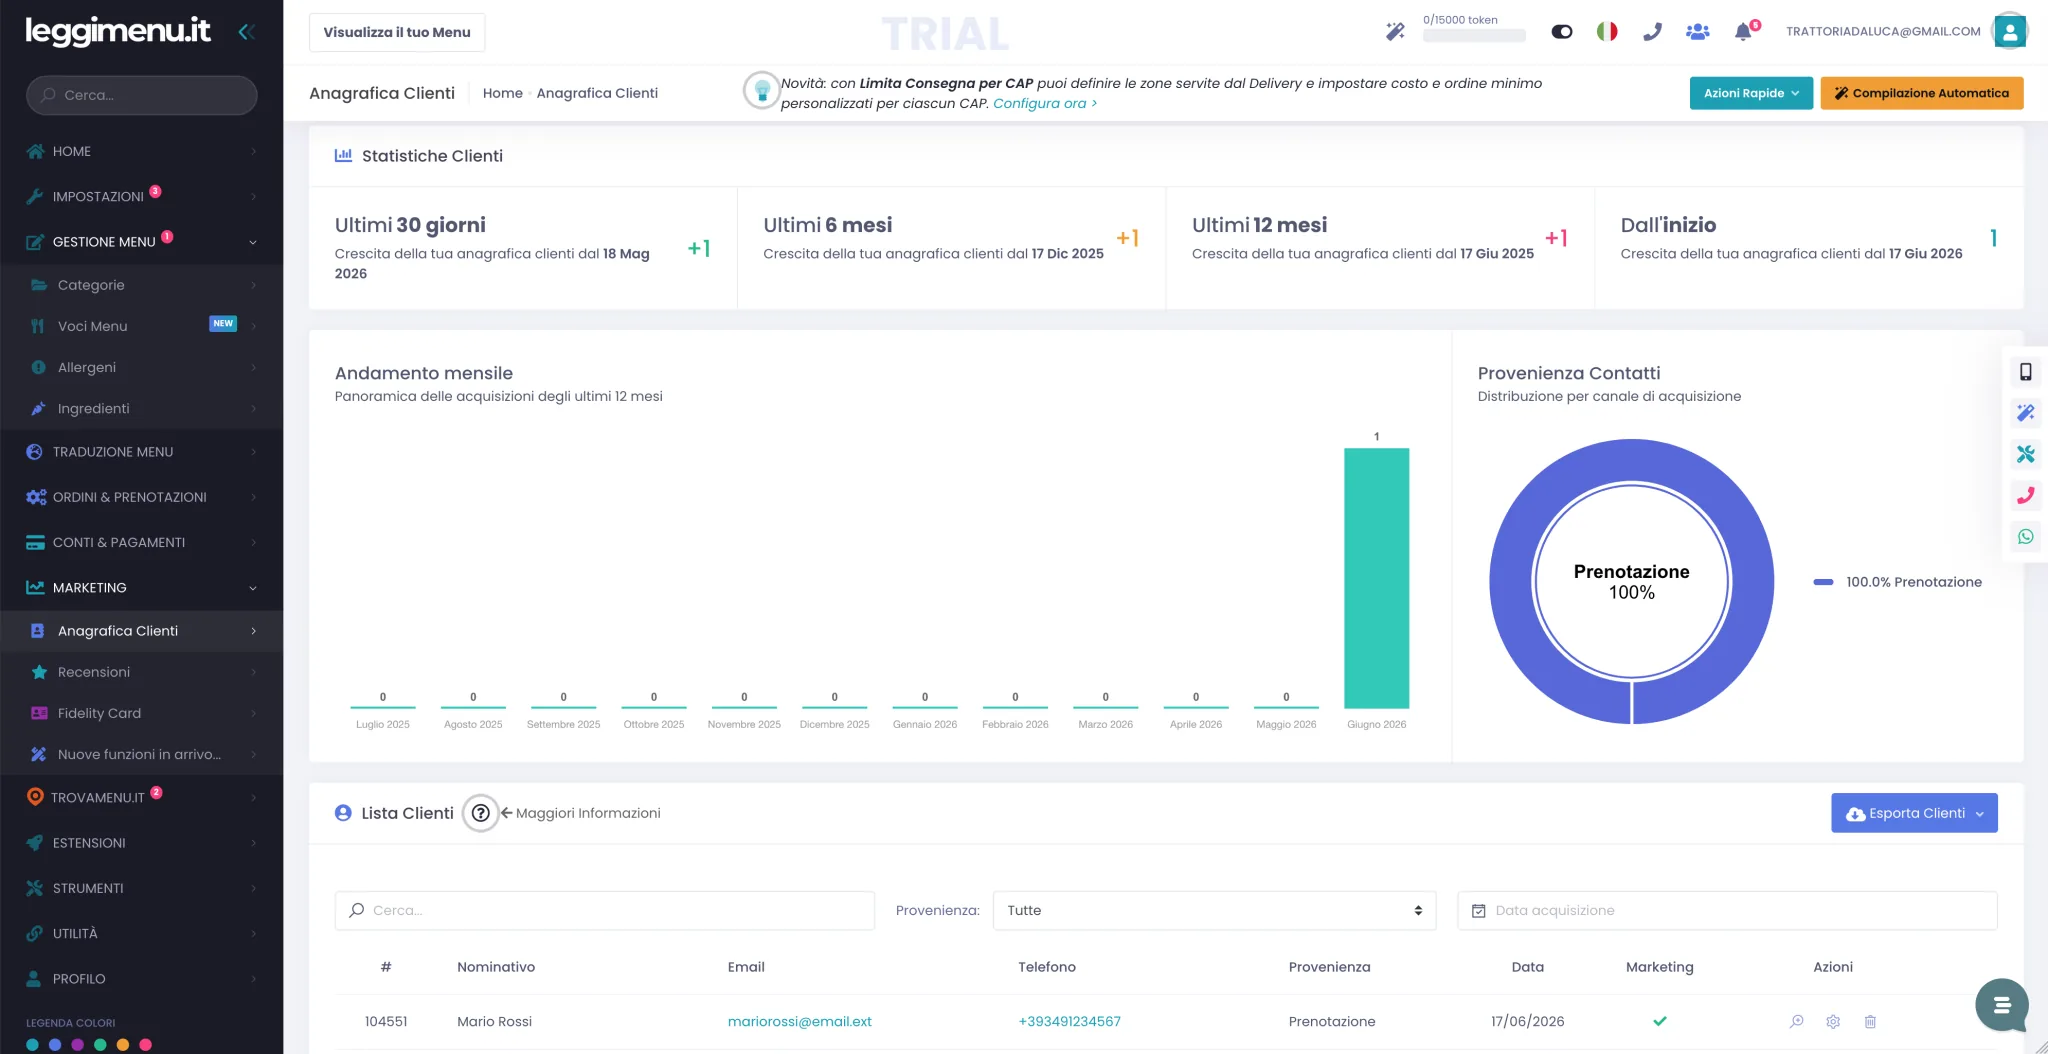Click the mobile preview icon on right panel
The image size is (2048, 1054).
click(x=2025, y=372)
